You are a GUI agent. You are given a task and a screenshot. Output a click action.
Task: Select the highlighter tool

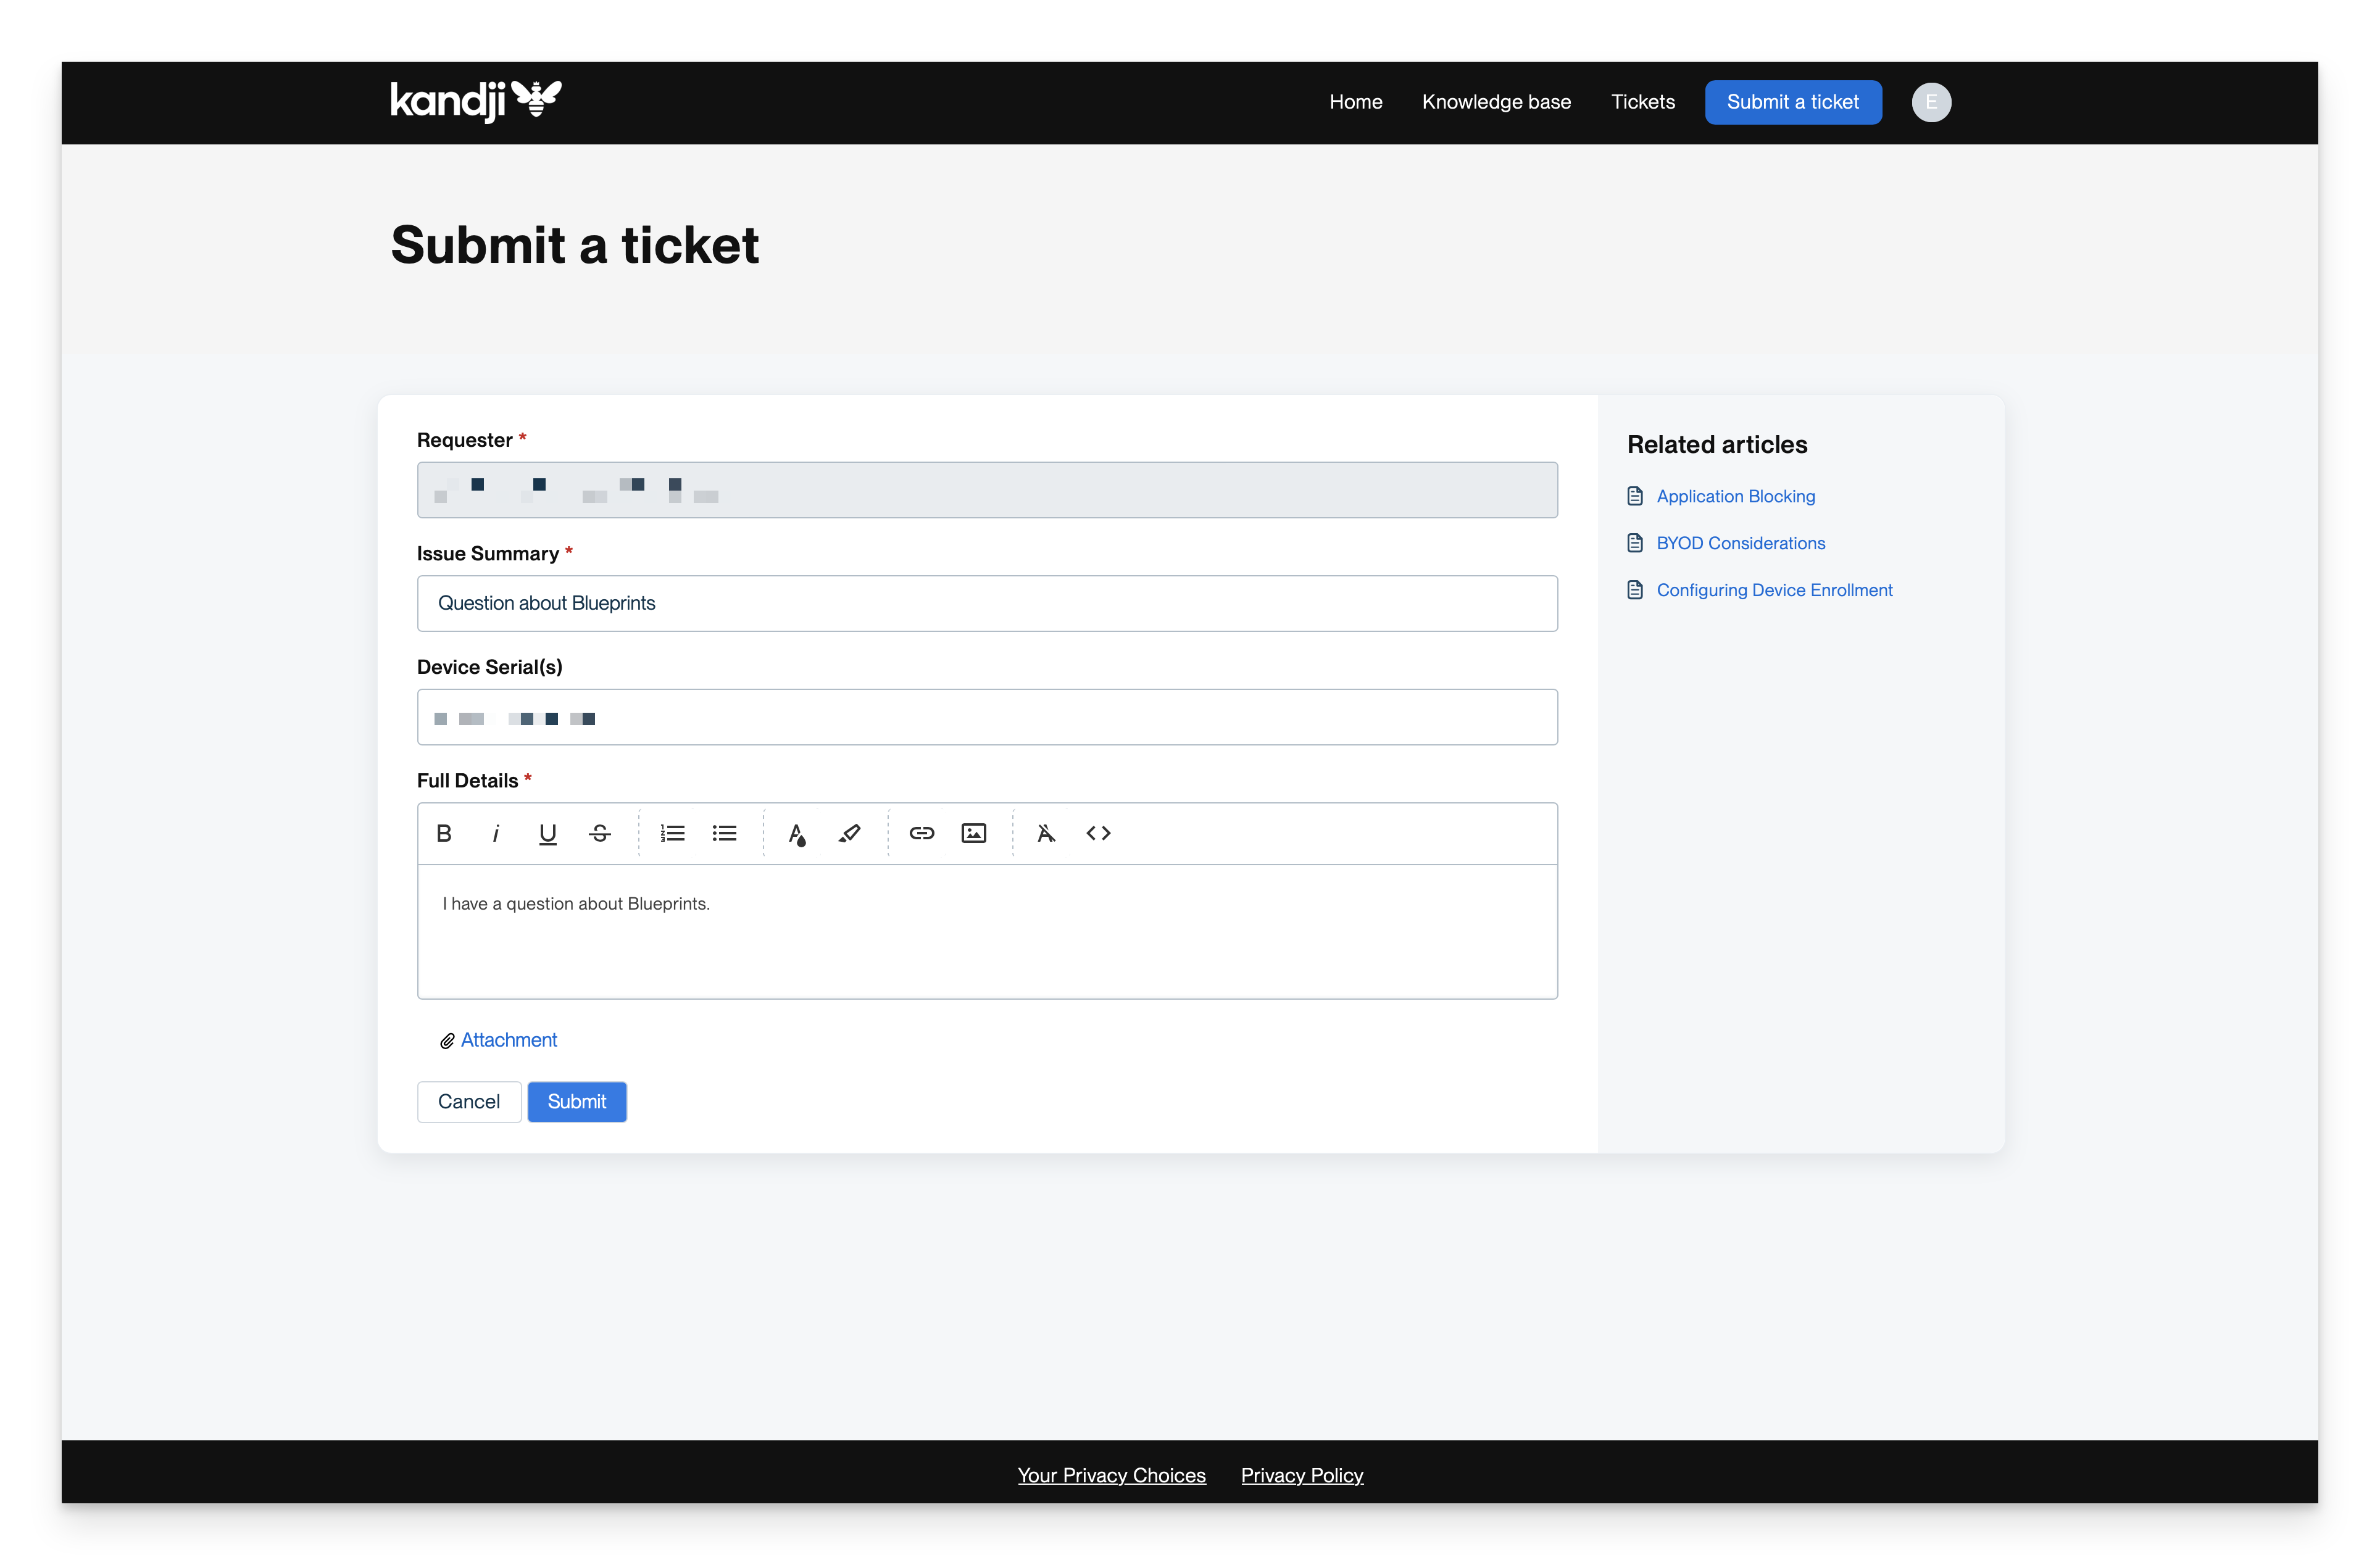(849, 833)
